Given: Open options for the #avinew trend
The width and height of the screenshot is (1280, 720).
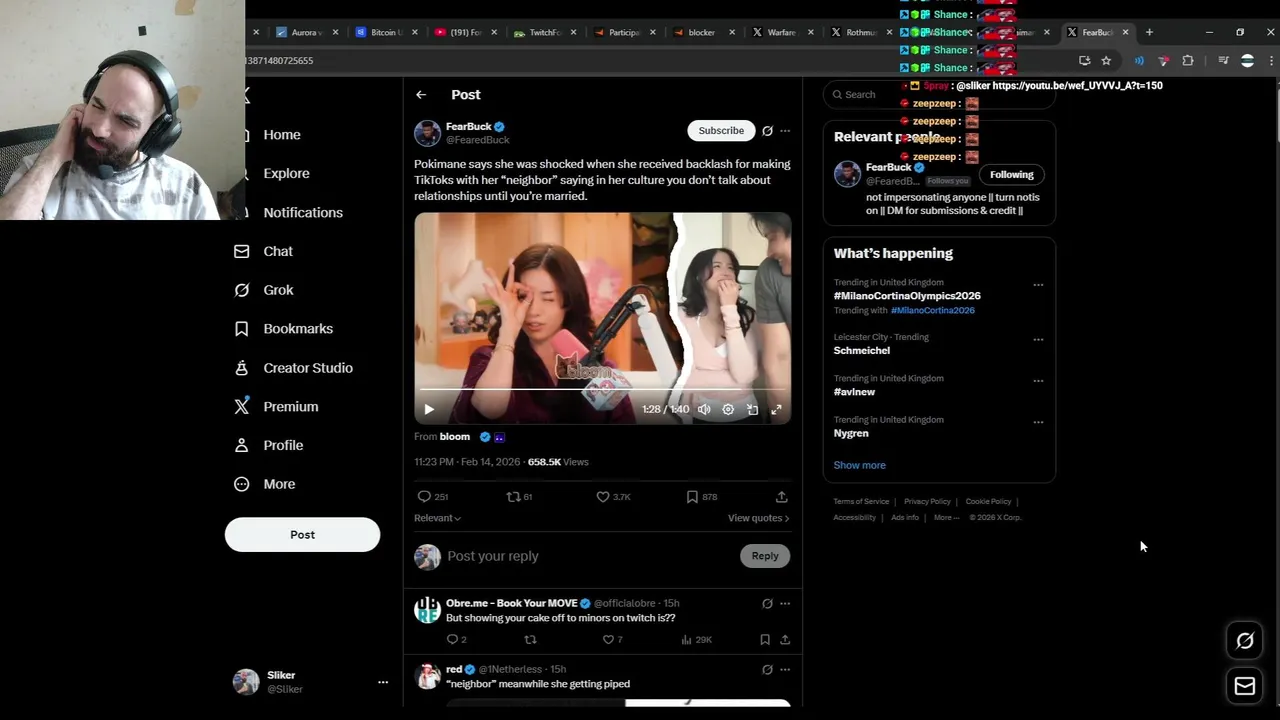Looking at the screenshot, I should point(1038,381).
